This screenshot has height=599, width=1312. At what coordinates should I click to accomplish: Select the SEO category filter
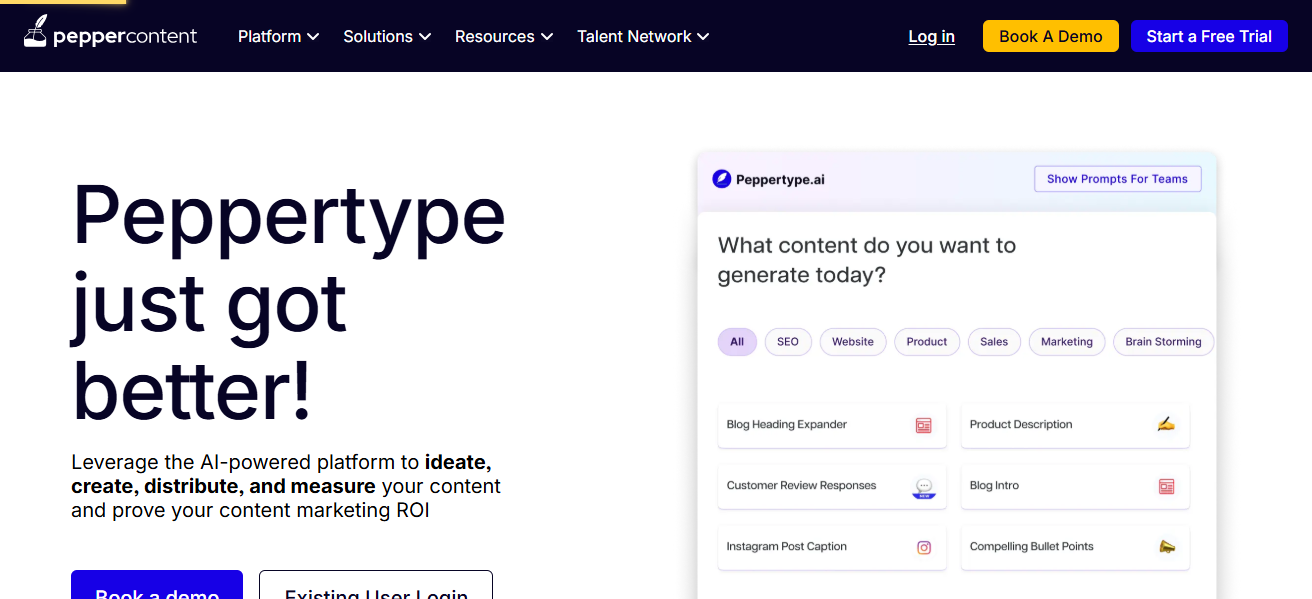(788, 342)
